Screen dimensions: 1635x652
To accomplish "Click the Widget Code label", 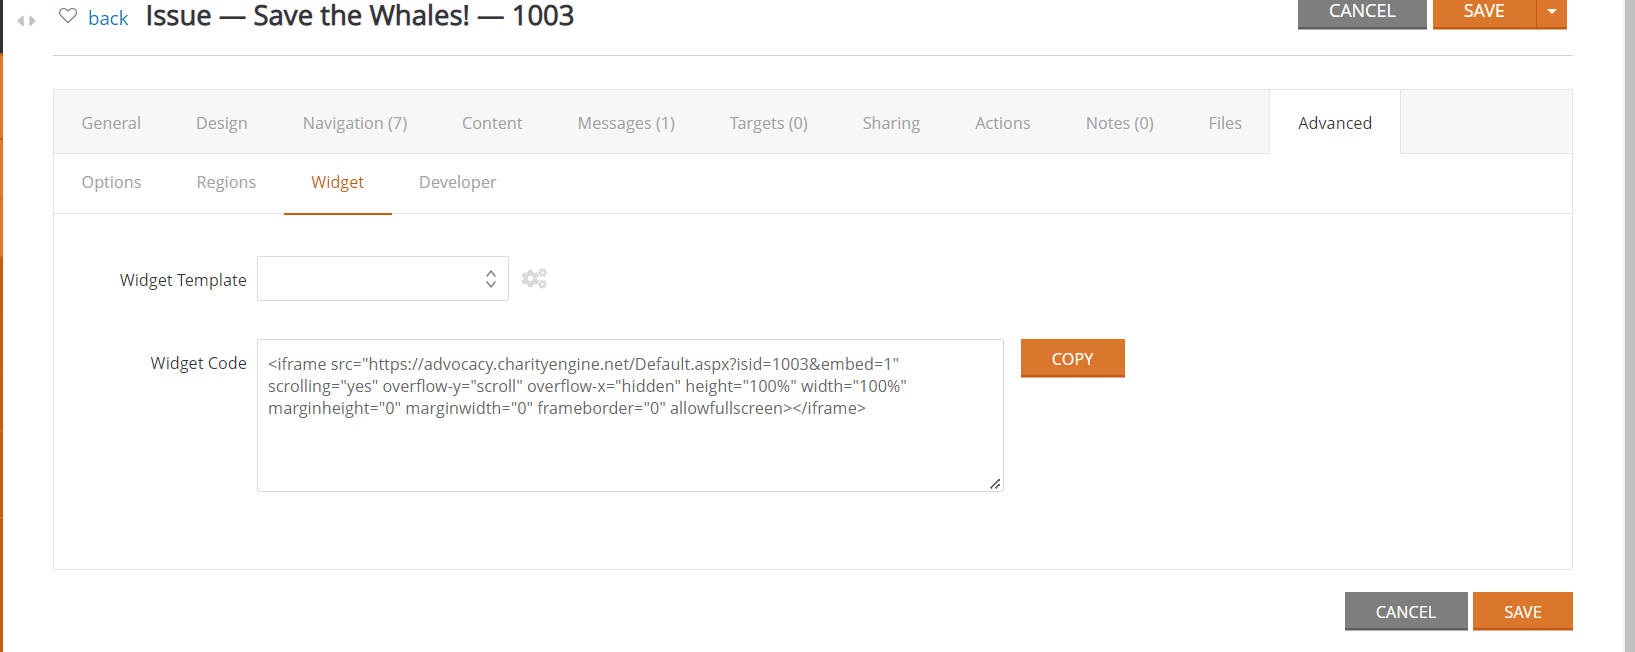I will (x=198, y=363).
